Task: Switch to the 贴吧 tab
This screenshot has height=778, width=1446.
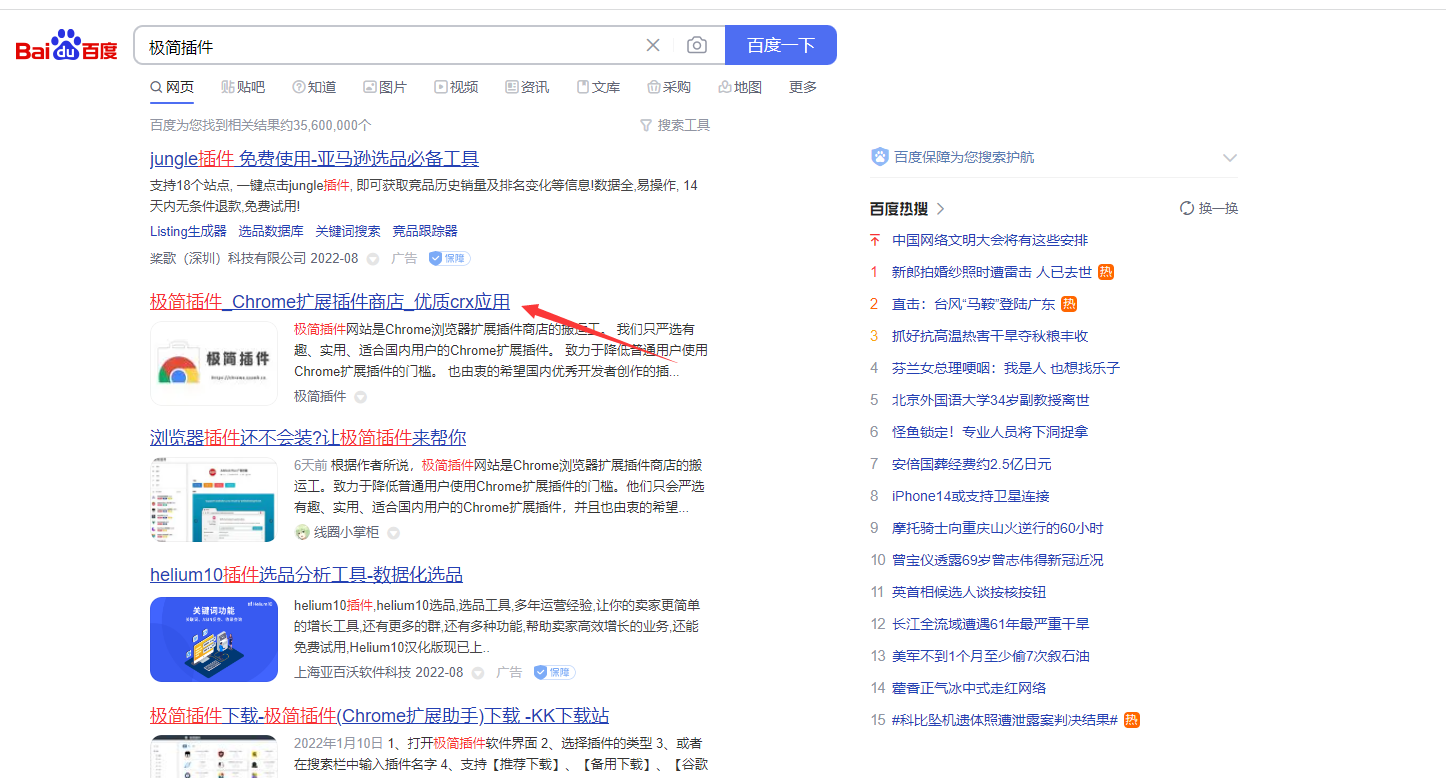Action: (243, 87)
